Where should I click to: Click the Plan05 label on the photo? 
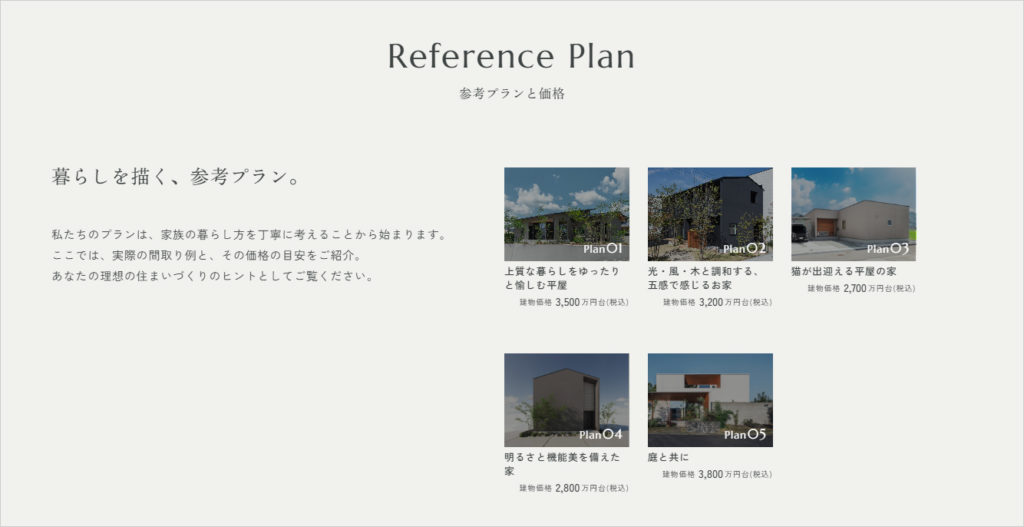pyautogui.click(x=744, y=434)
